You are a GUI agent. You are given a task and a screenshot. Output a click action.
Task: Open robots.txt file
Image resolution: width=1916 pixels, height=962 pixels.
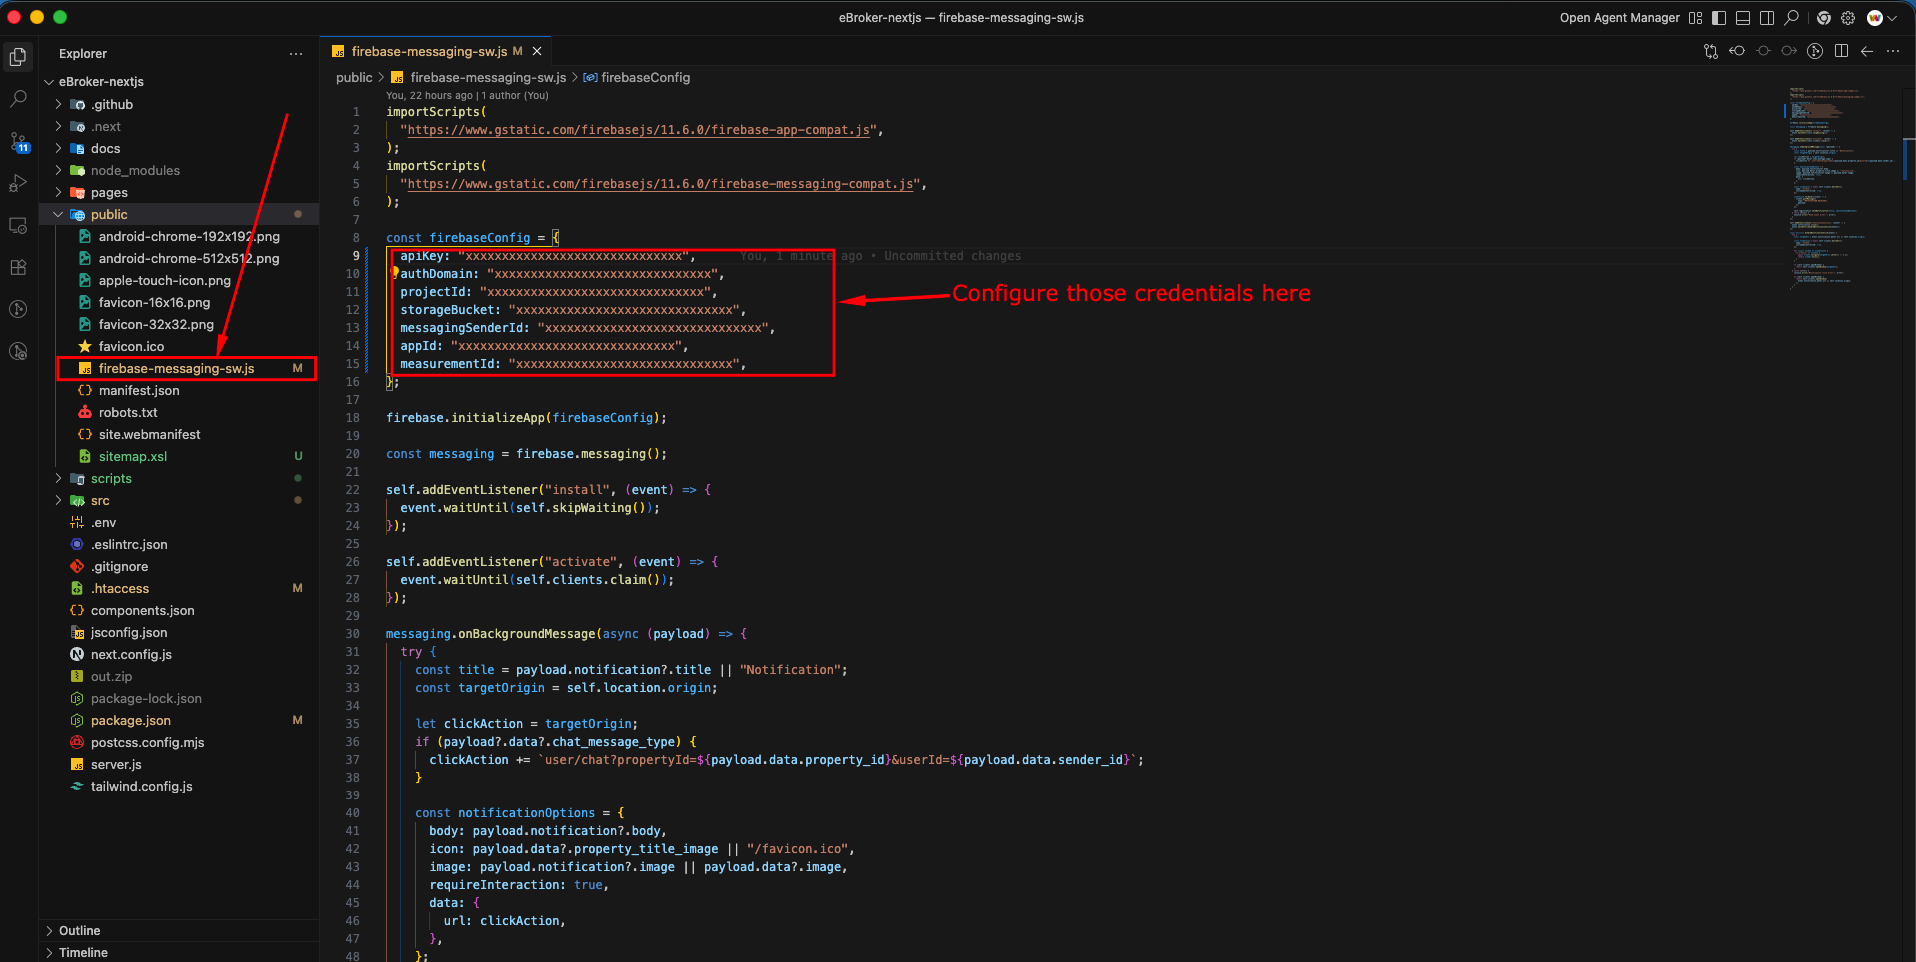tap(128, 412)
